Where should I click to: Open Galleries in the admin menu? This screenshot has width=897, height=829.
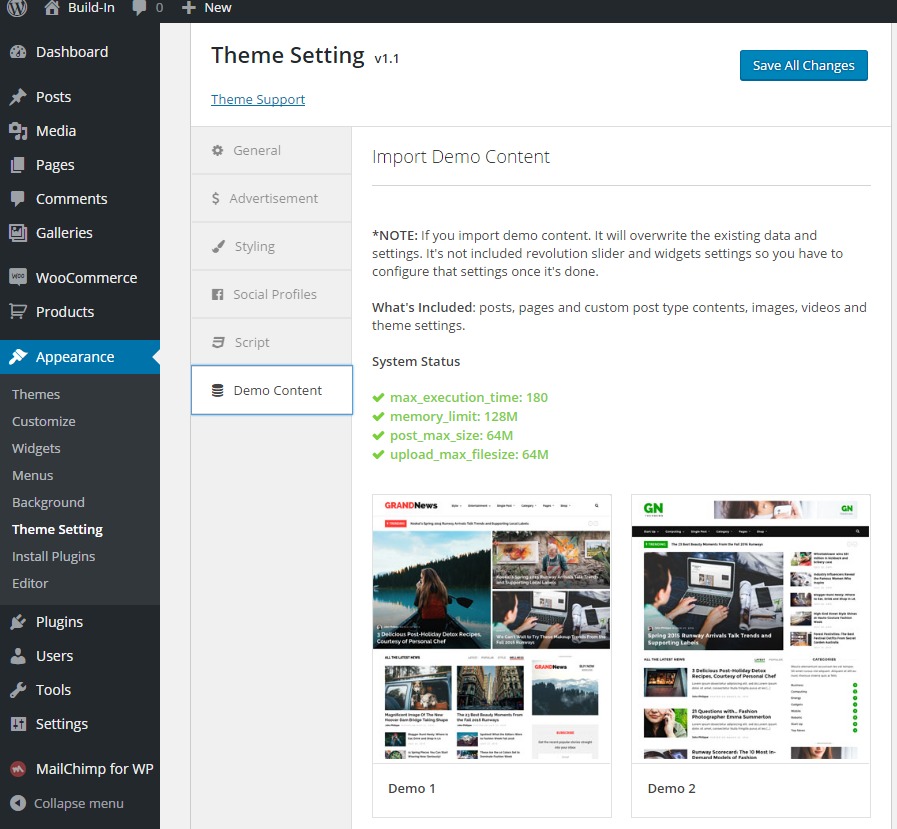[x=80, y=233]
